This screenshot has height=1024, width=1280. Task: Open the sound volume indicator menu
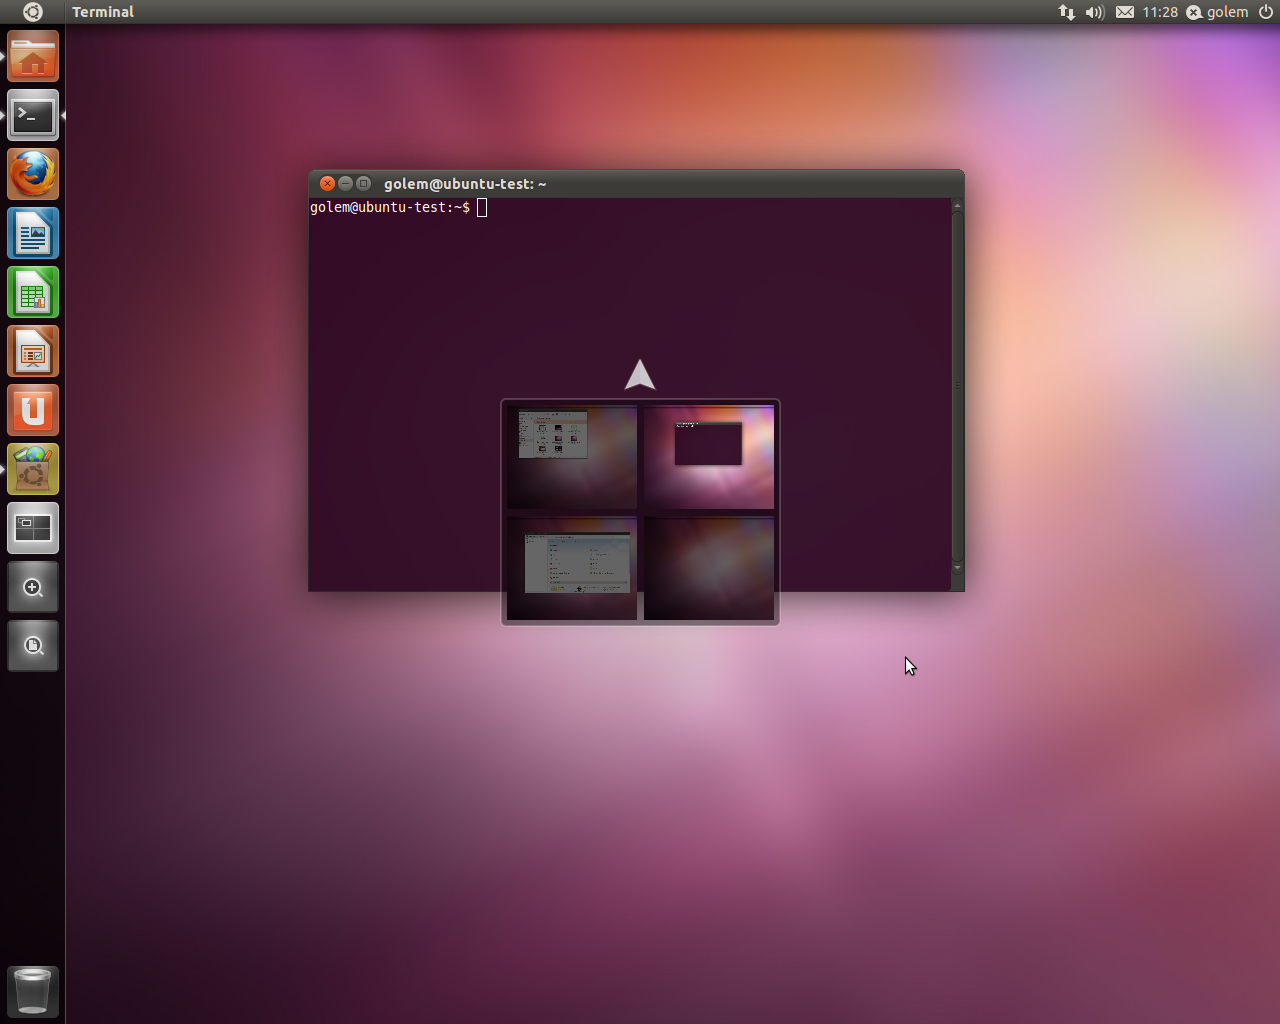[x=1095, y=12]
